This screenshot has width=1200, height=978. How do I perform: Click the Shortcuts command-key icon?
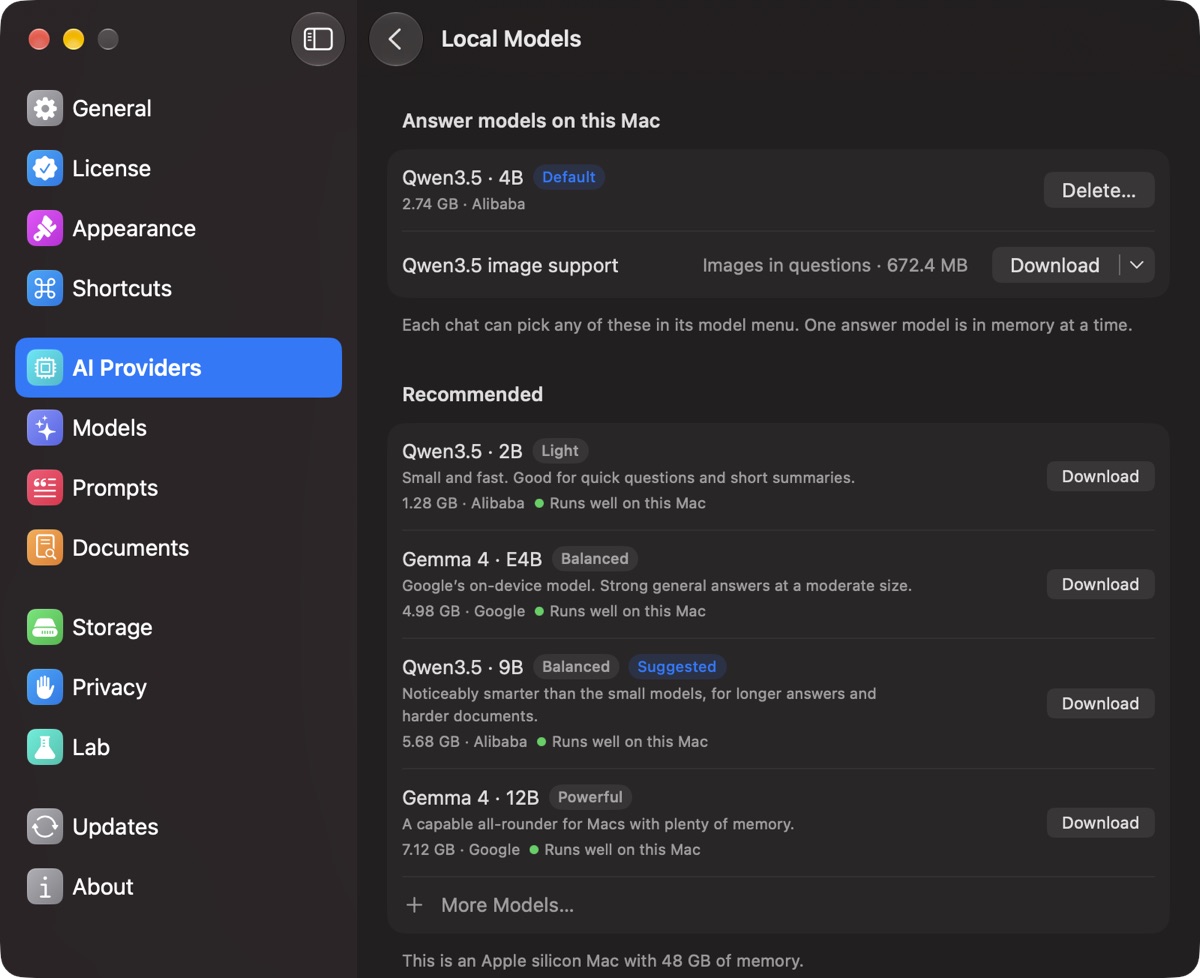click(x=45, y=289)
